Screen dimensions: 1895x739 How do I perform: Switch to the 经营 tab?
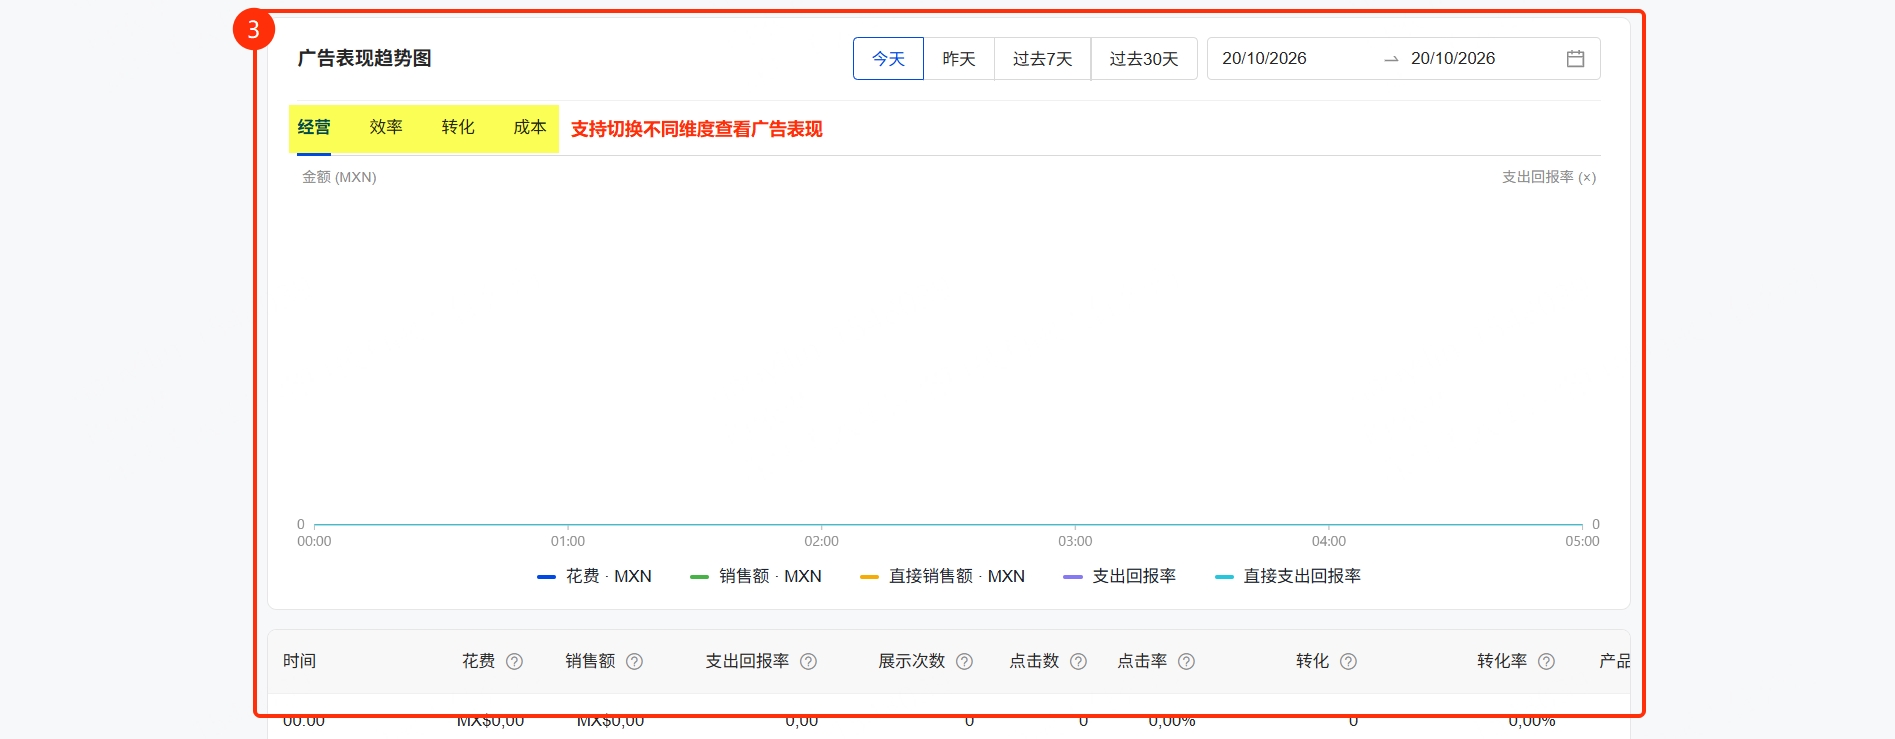[314, 127]
